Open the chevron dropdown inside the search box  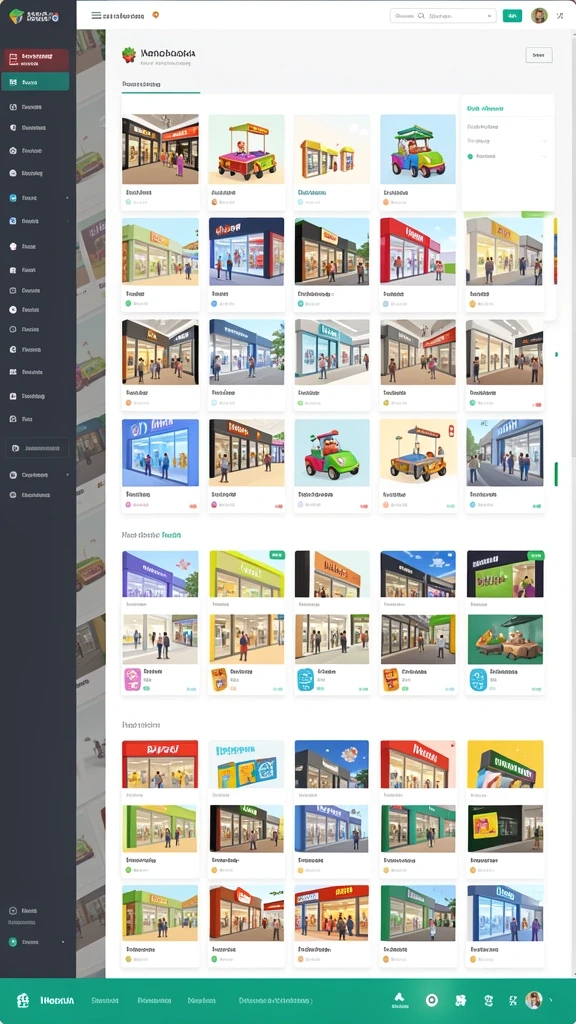490,16
